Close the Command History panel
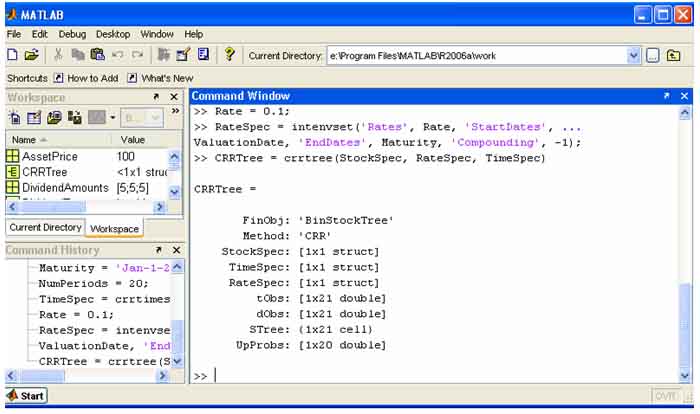 (x=176, y=250)
